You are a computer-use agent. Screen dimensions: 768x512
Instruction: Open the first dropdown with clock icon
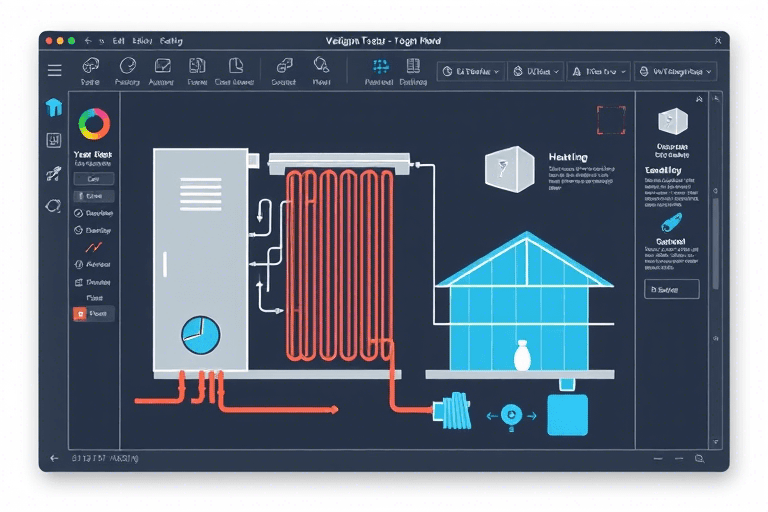pos(470,72)
